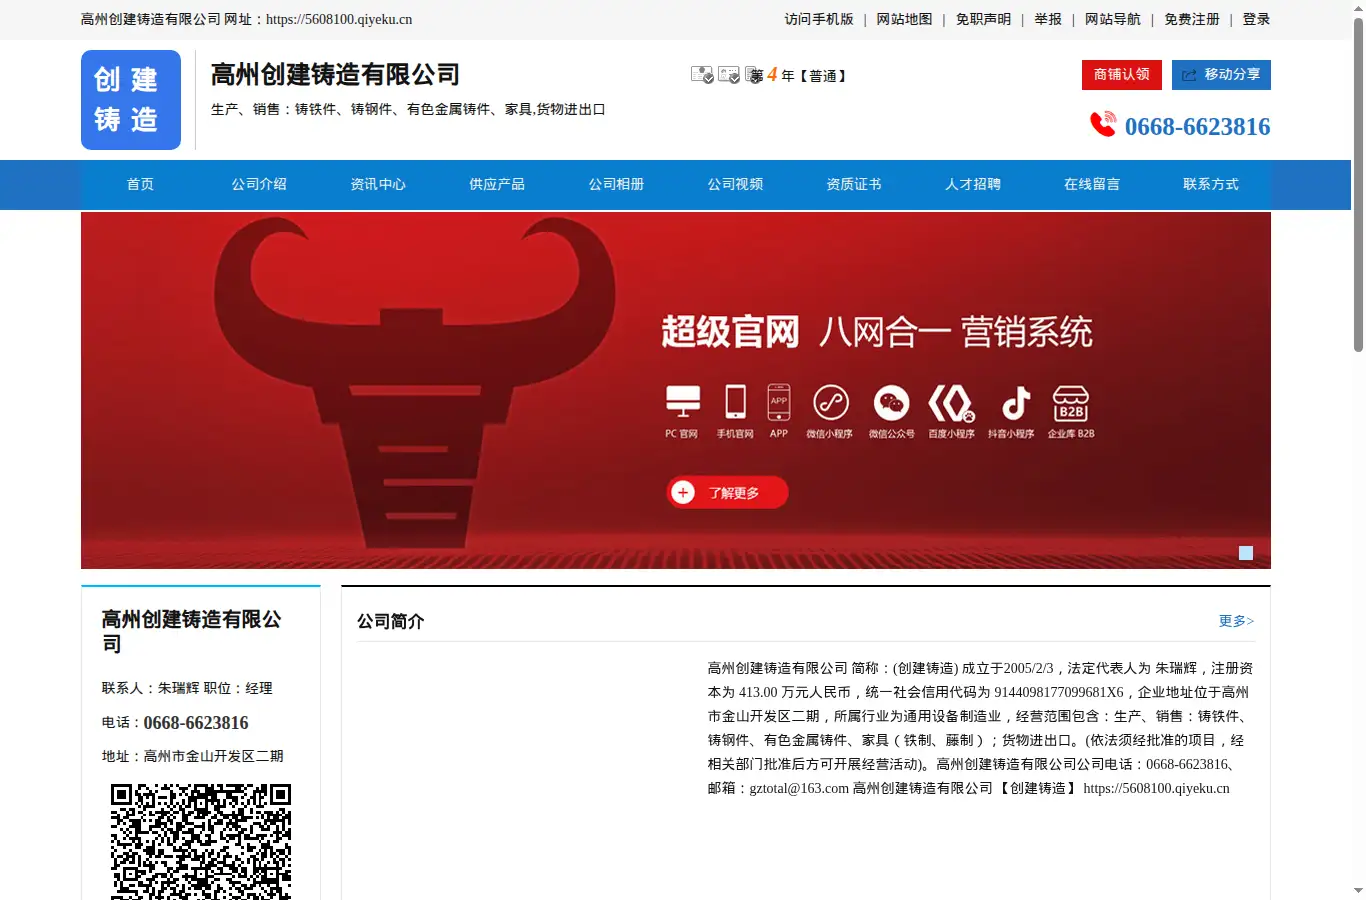1366x900 pixels.
Task: Click the red phone icon
Action: coord(1103,124)
